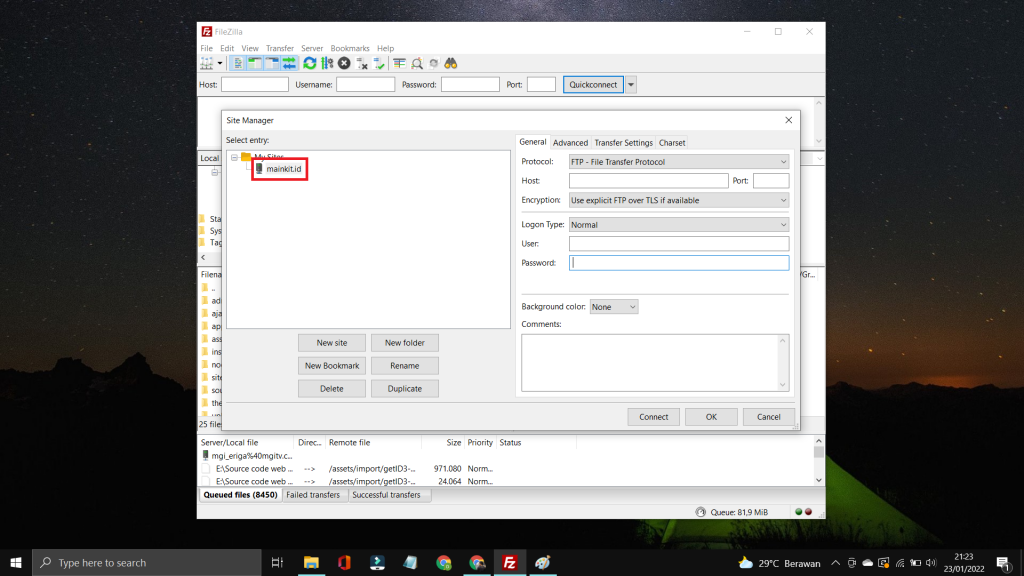Select the mainkit.id site entry

click(280, 168)
